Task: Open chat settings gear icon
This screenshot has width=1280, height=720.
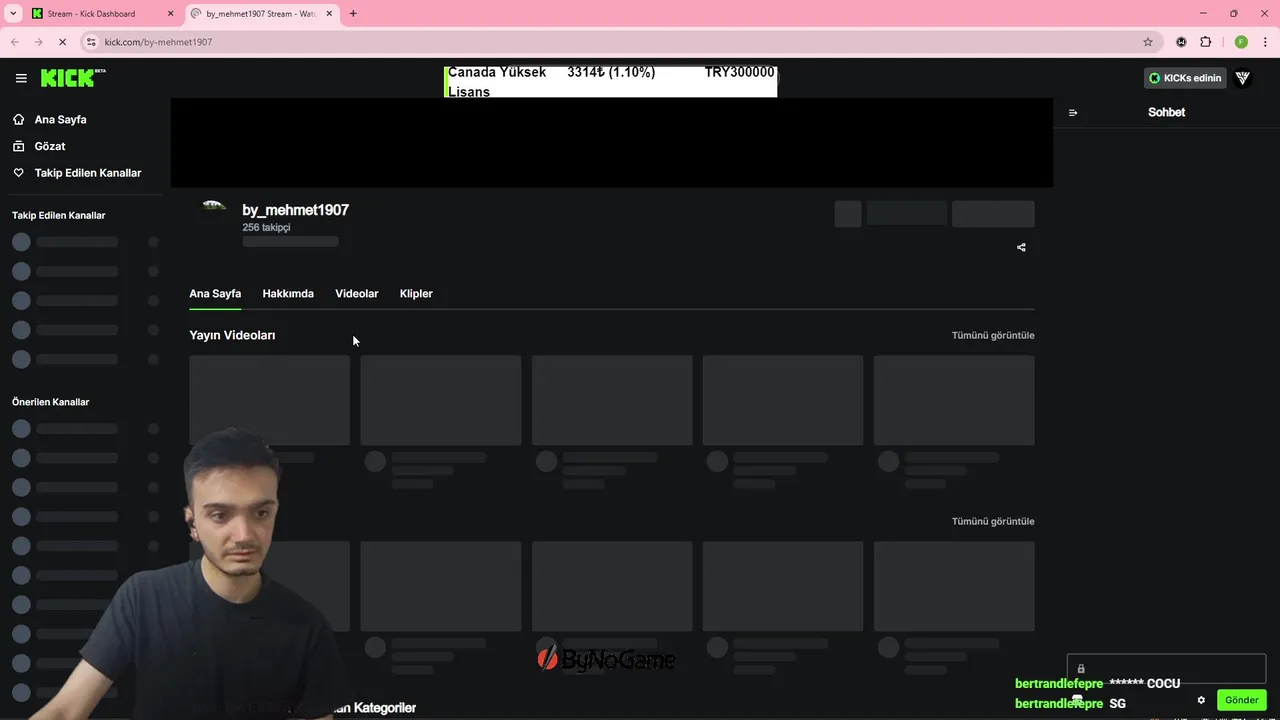Action: [1201, 700]
